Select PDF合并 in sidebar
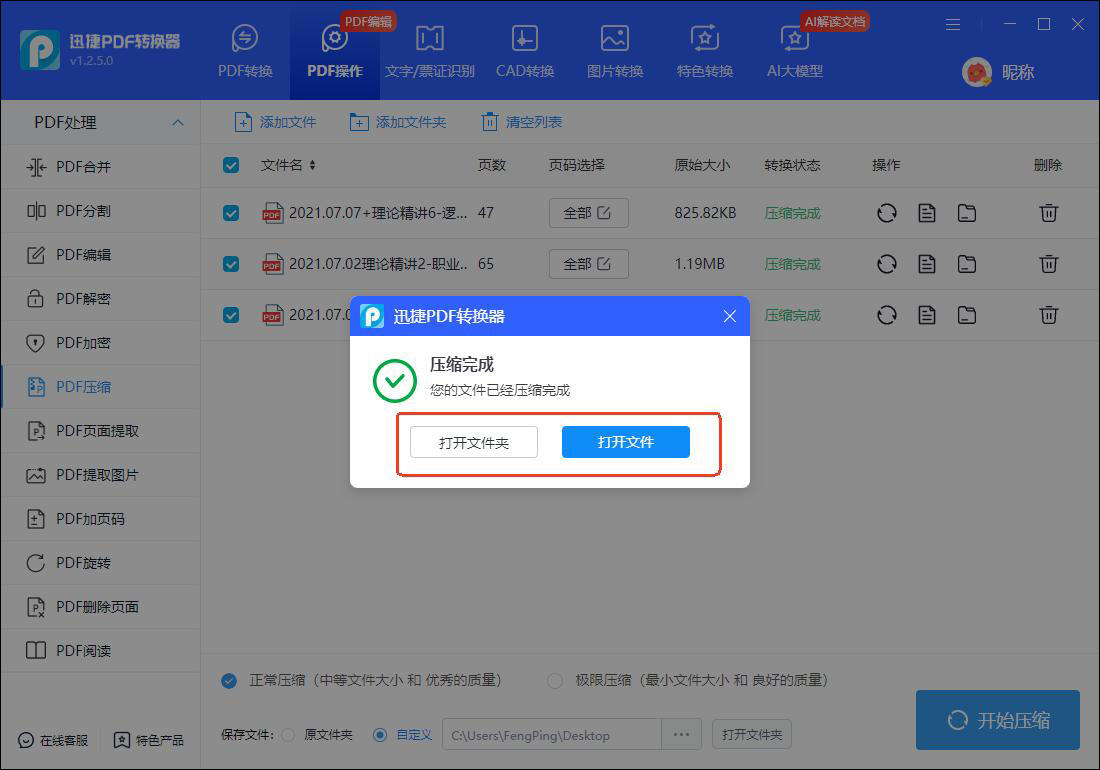 pyautogui.click(x=100, y=167)
